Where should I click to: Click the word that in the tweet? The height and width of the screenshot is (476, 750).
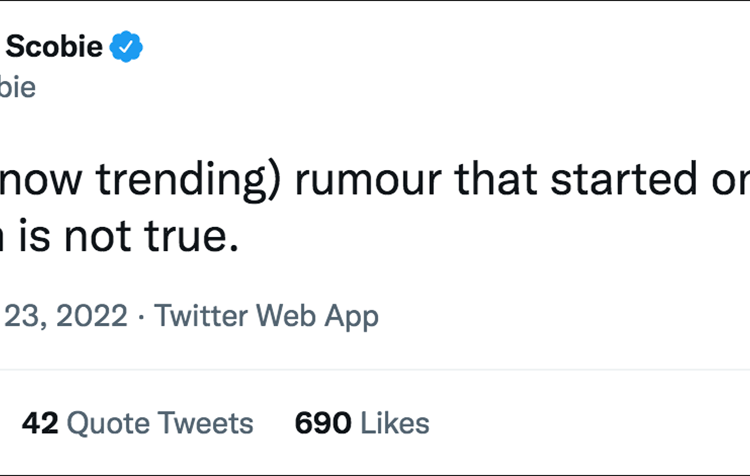496,179
